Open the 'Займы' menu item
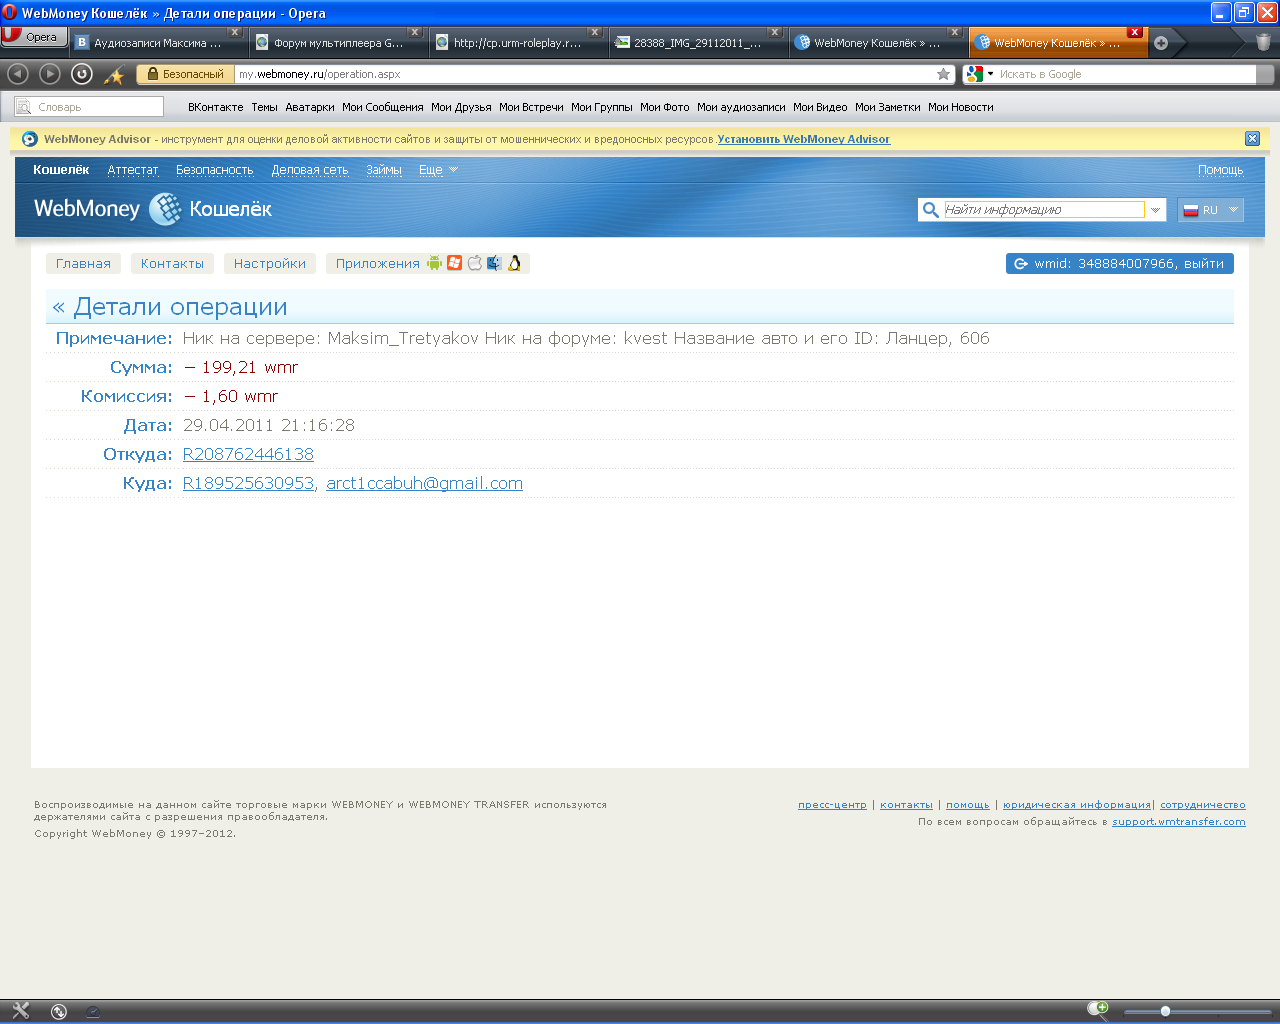The width and height of the screenshot is (1280, 1024). click(x=384, y=170)
